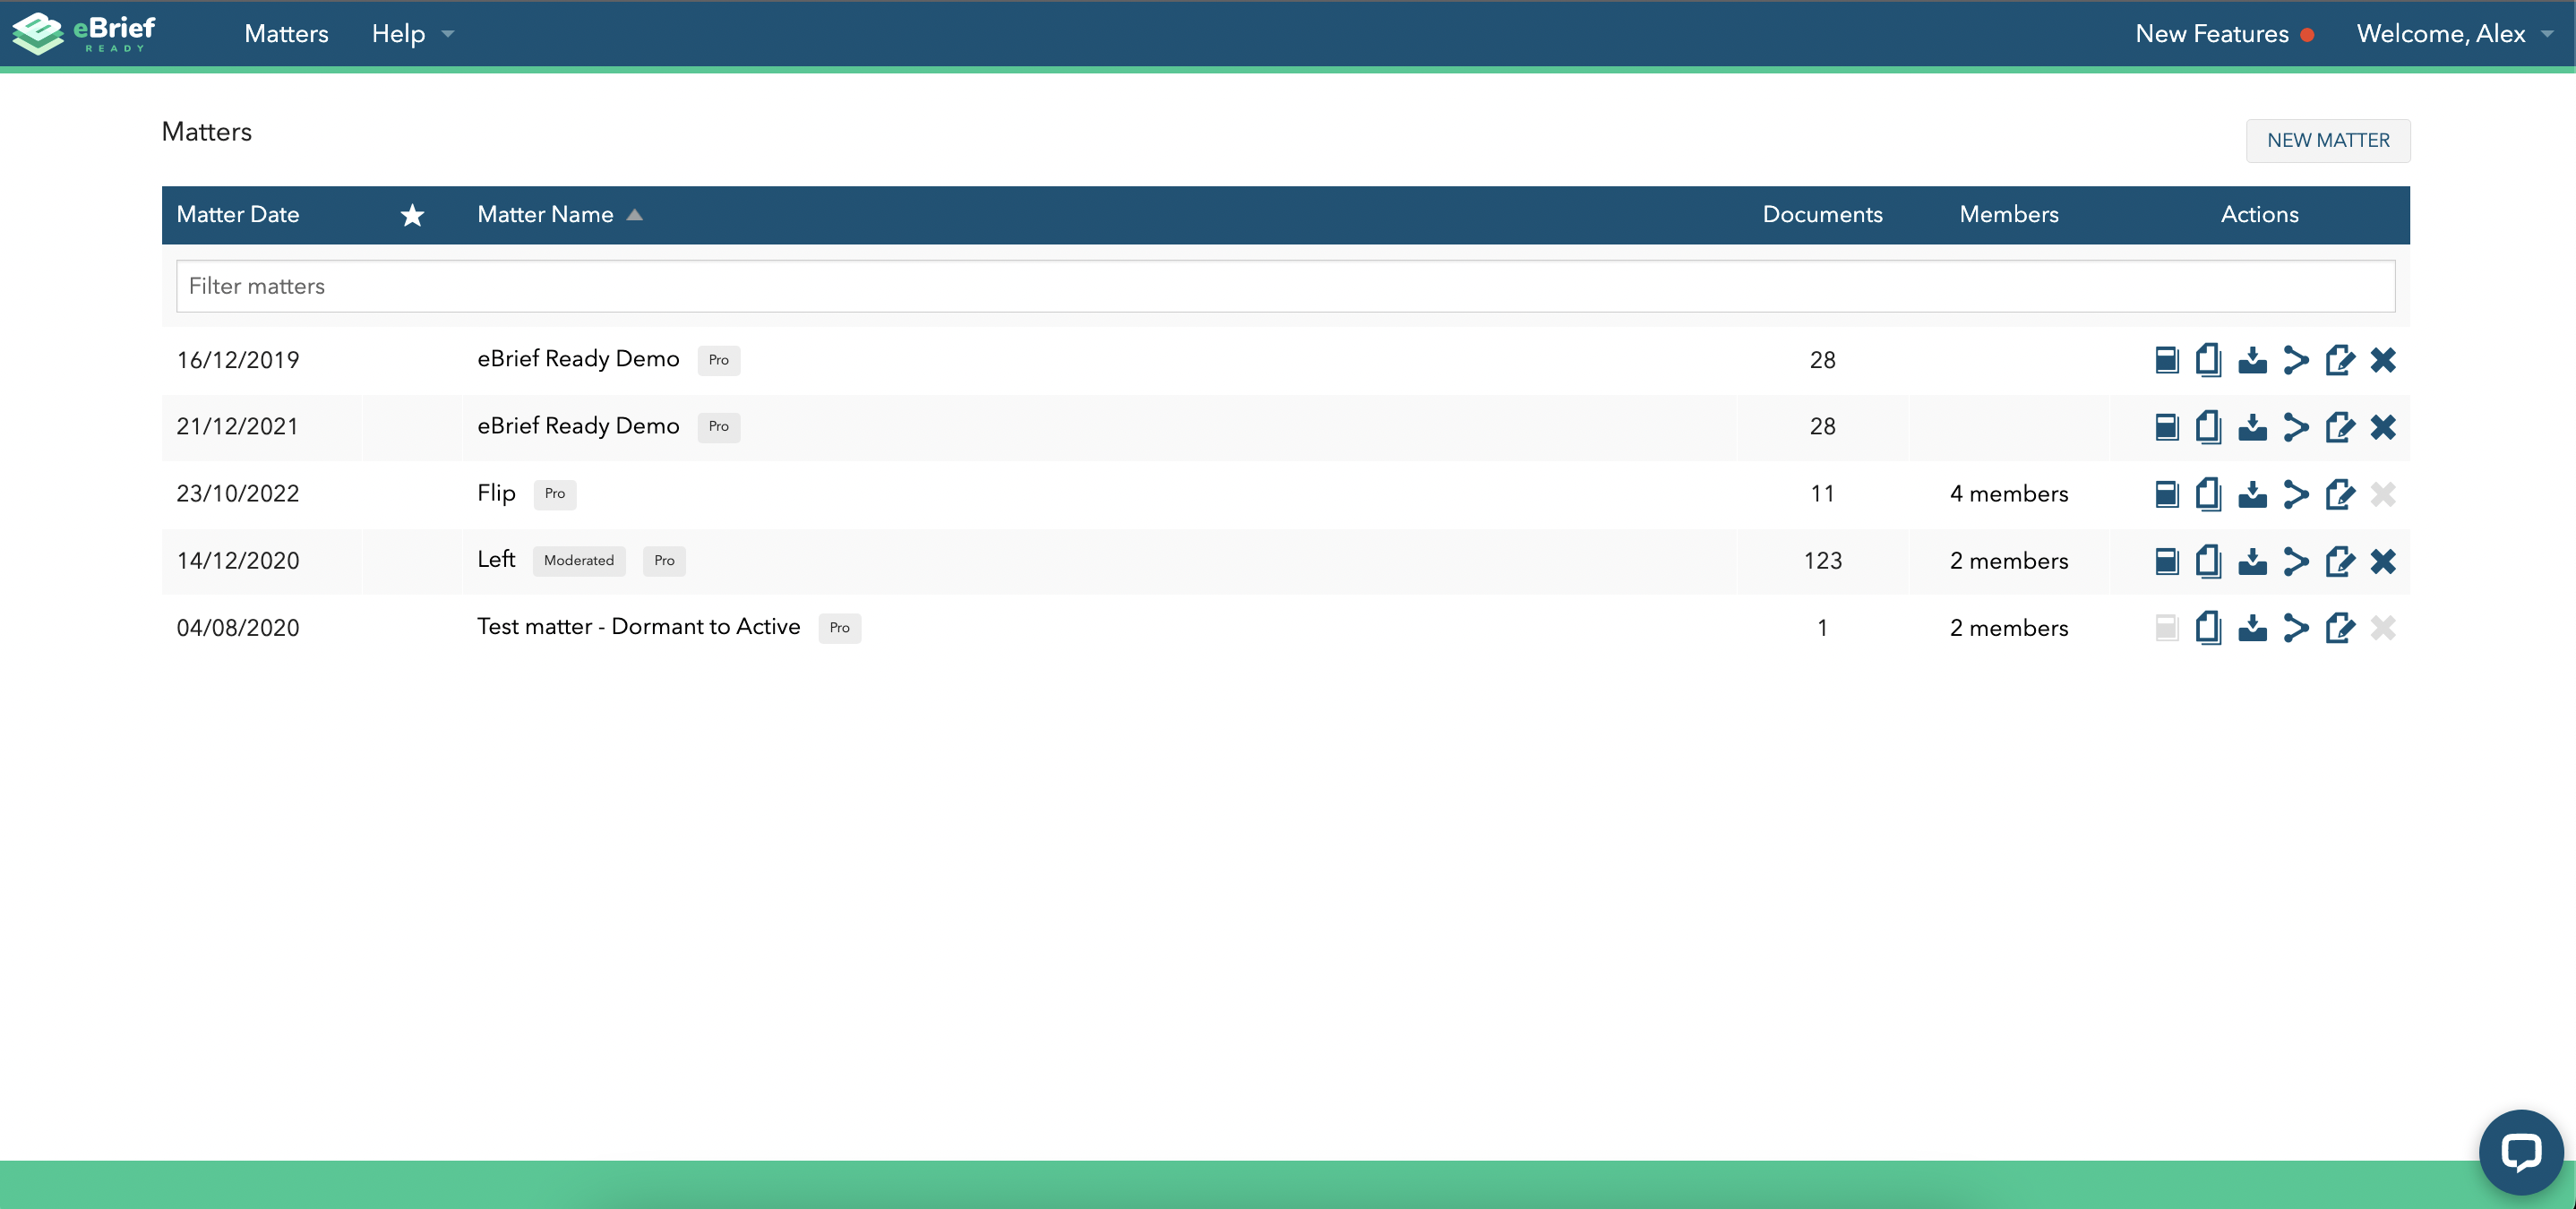Screen dimensions: 2576x1209
Task: Edit the 21/12/2021 eBrief Ready Demo matter
Action: coord(2340,427)
